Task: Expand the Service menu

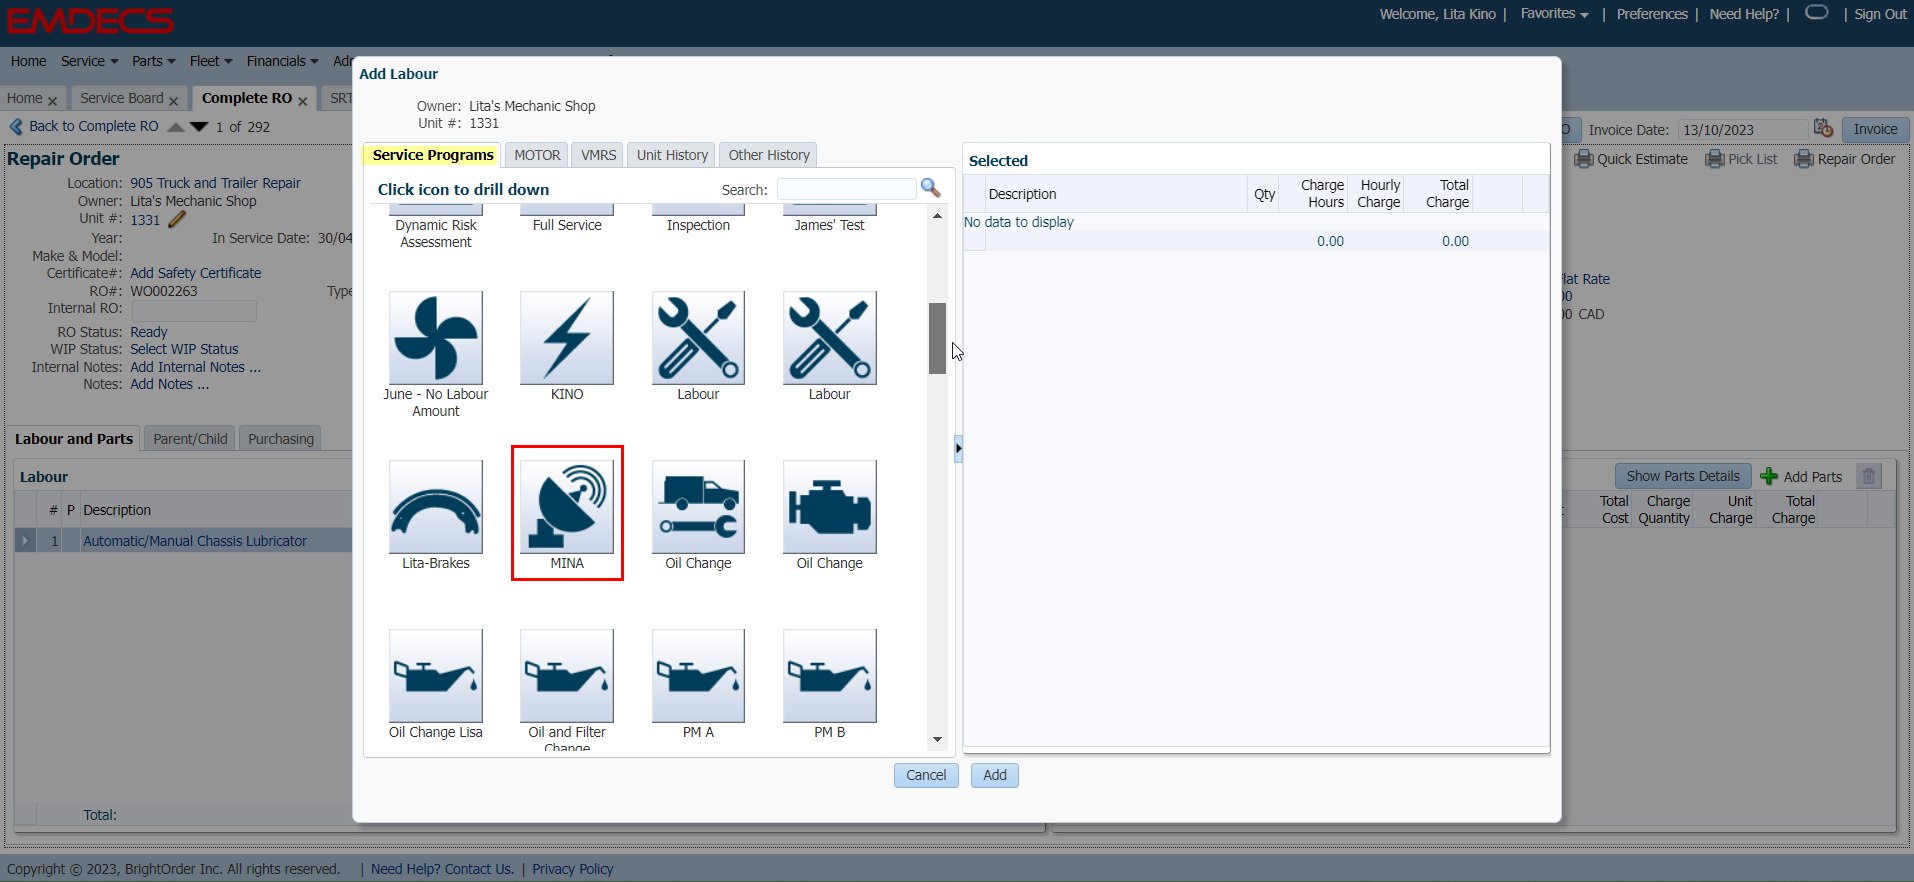Action: click(x=89, y=61)
